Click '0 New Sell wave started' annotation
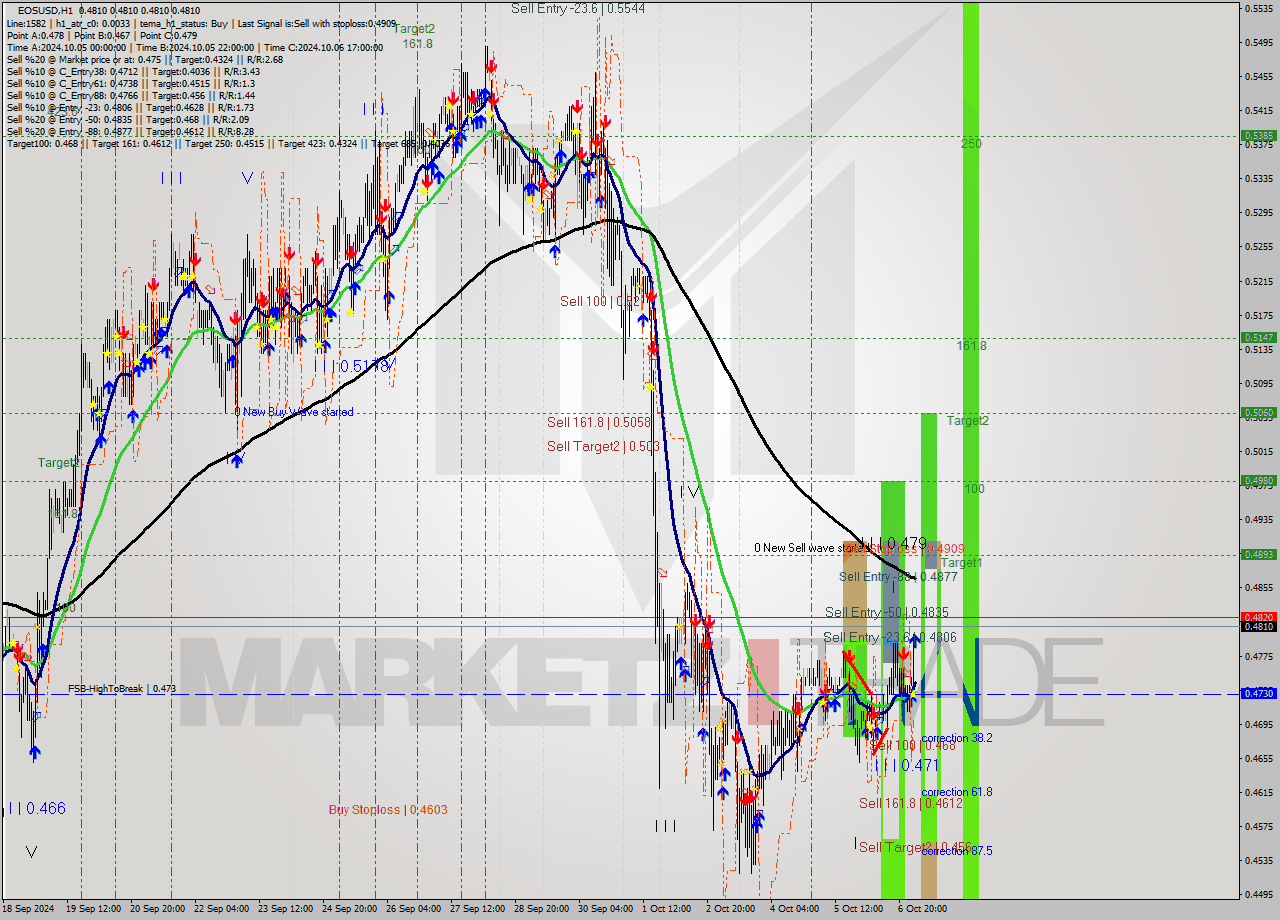The image size is (1280, 920). click(x=810, y=548)
